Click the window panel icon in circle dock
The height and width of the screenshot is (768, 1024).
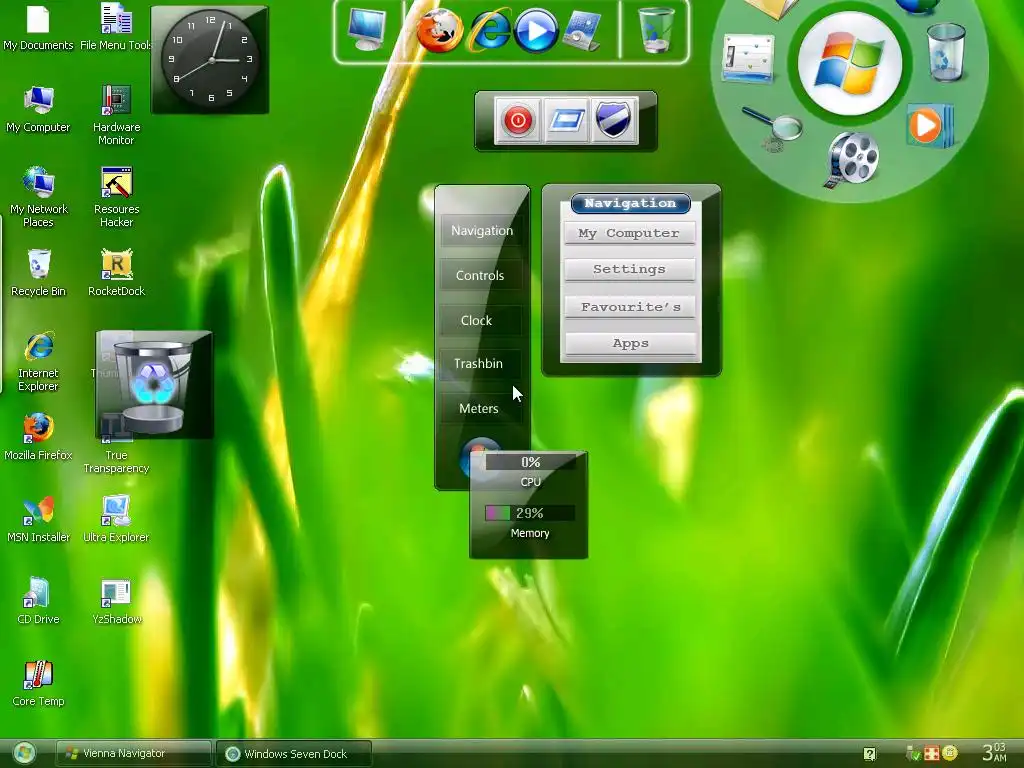tap(748, 58)
